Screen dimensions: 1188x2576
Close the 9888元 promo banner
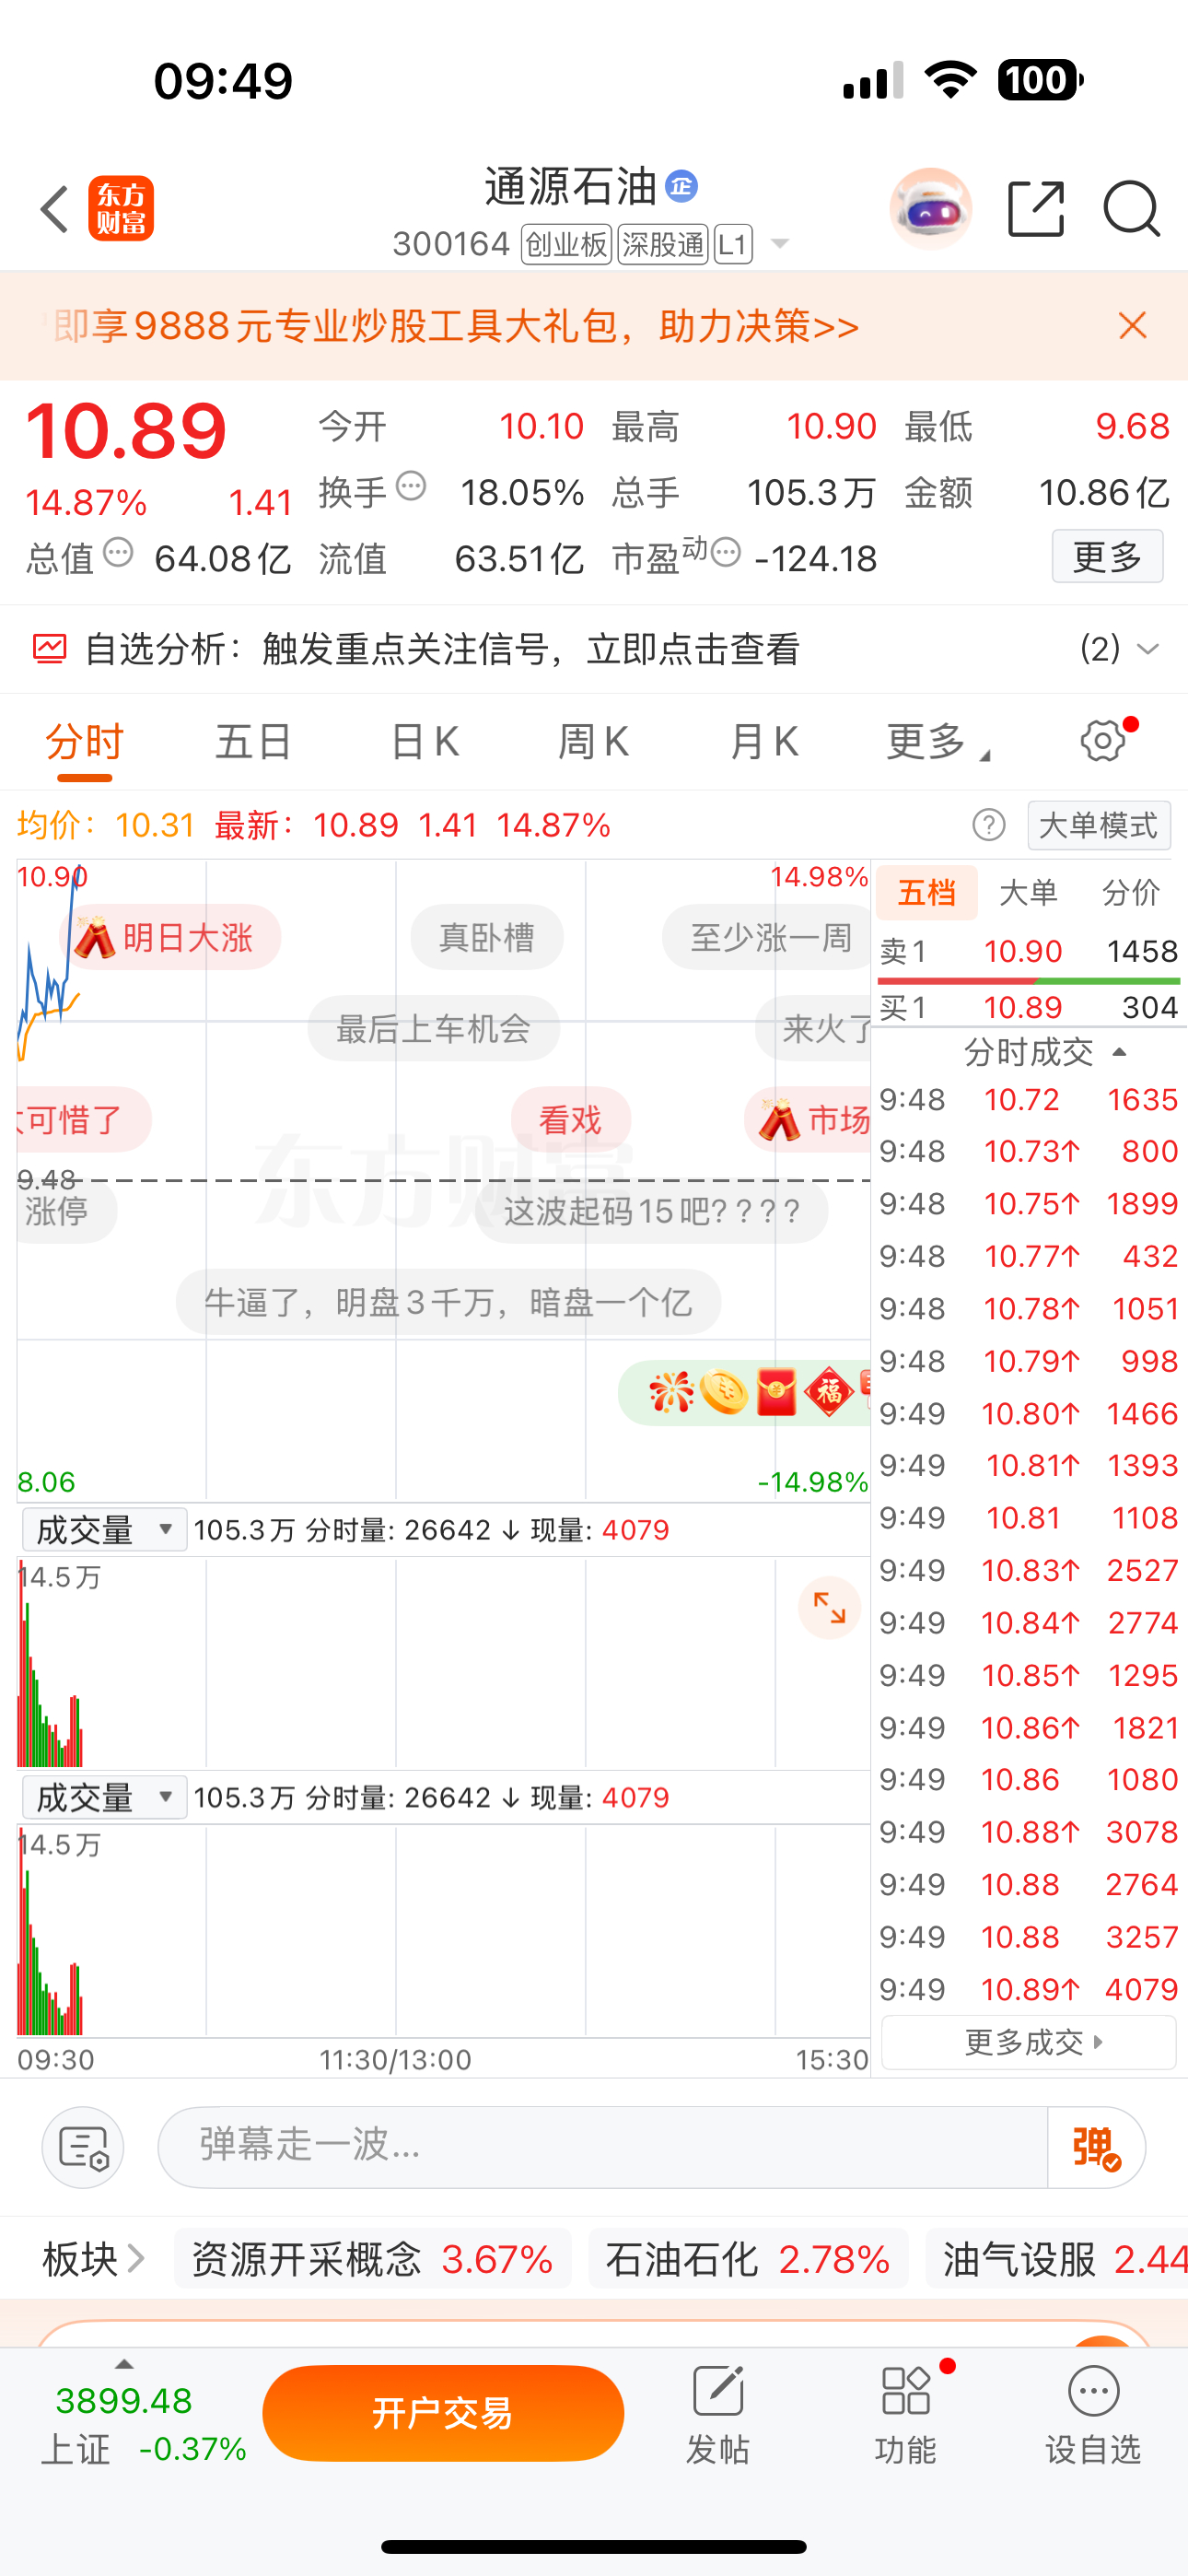[x=1132, y=325]
